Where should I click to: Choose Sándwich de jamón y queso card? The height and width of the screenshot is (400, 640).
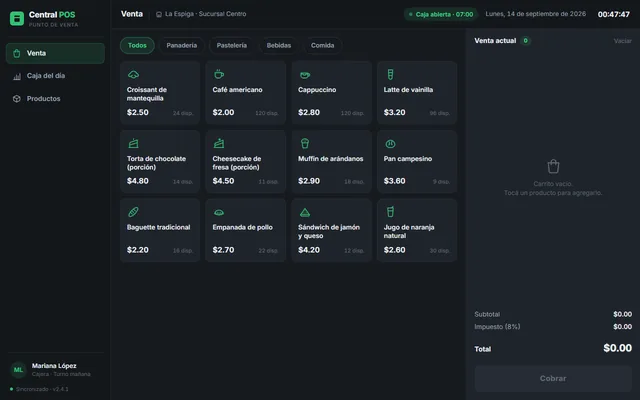(x=331, y=230)
